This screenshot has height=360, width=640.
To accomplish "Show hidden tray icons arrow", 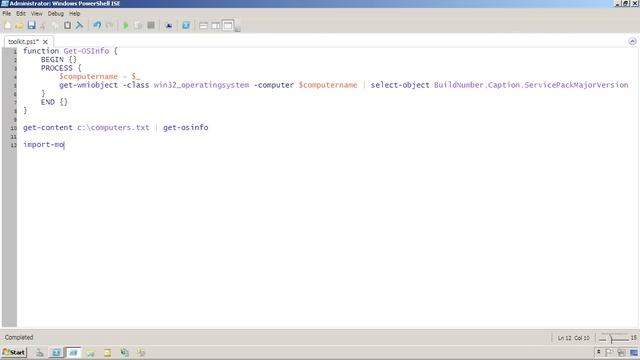I will click(598, 352).
